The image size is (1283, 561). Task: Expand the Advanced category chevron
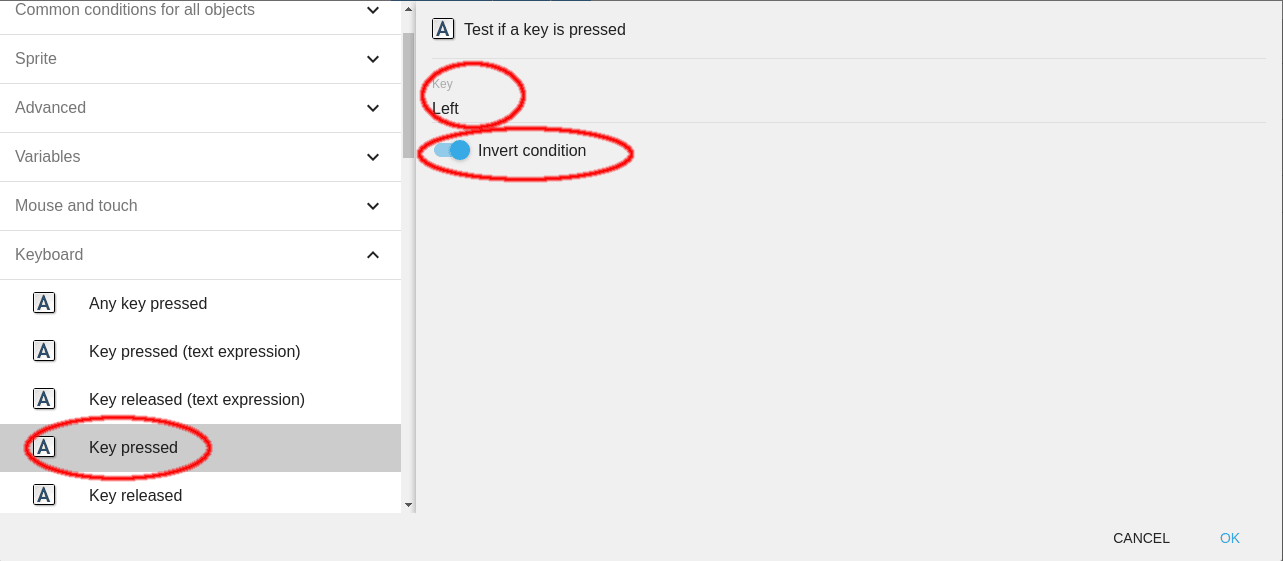(373, 108)
